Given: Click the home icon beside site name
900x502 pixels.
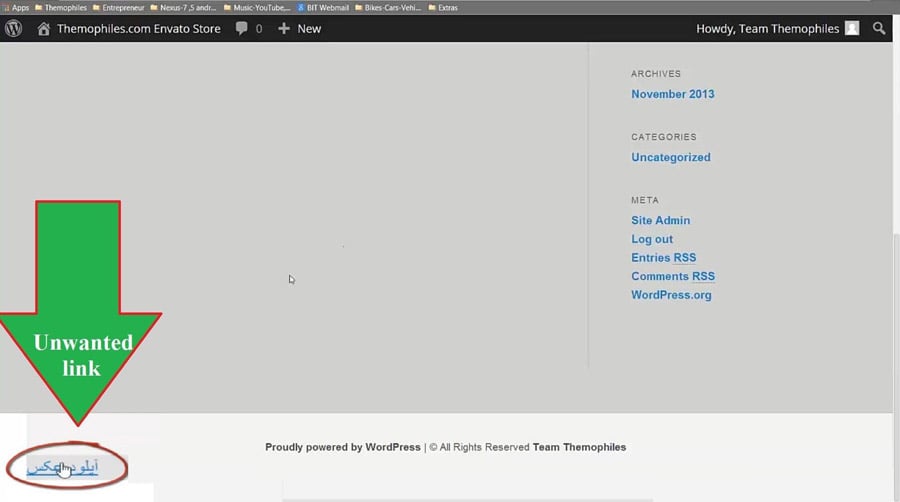Looking at the screenshot, I should pos(43,29).
